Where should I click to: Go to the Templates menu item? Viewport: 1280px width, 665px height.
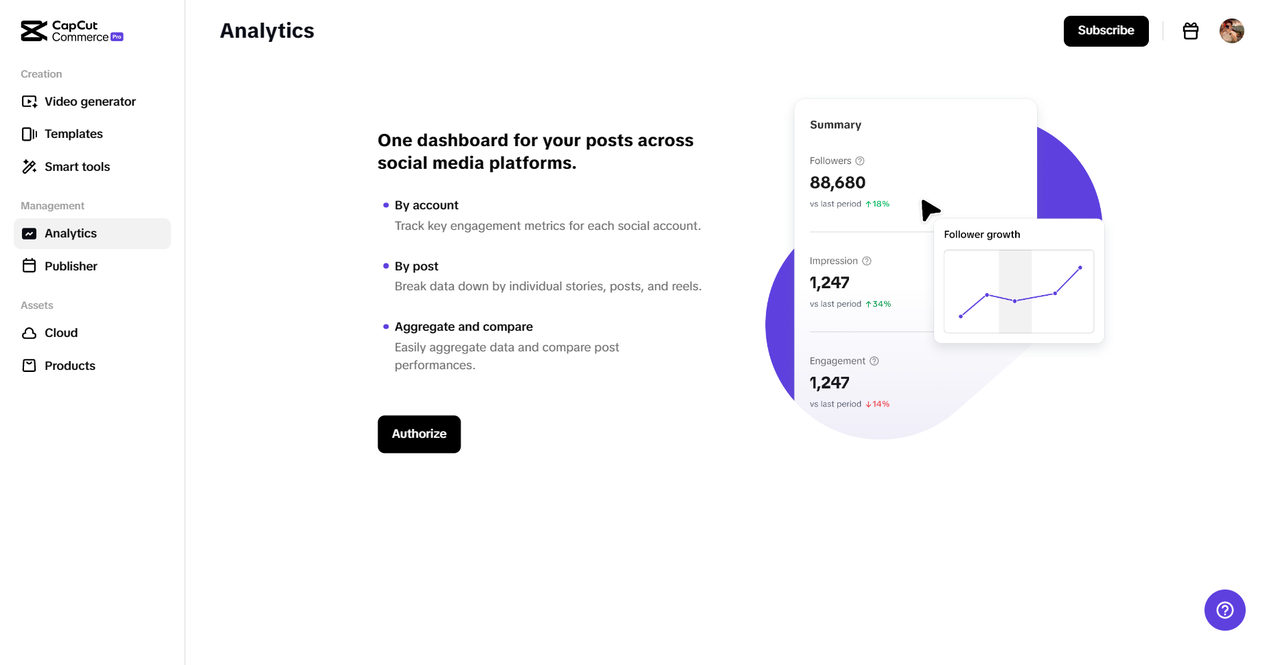point(73,134)
